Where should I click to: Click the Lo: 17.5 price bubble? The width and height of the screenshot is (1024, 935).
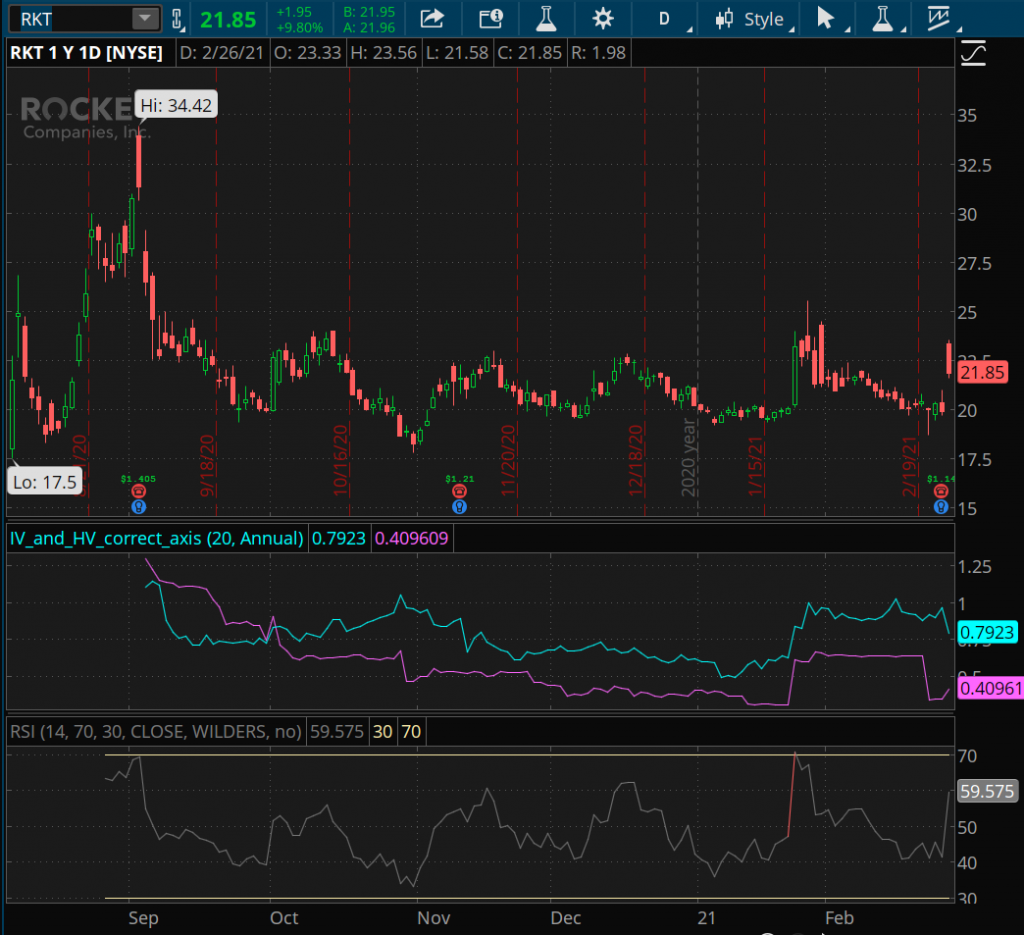[x=44, y=482]
